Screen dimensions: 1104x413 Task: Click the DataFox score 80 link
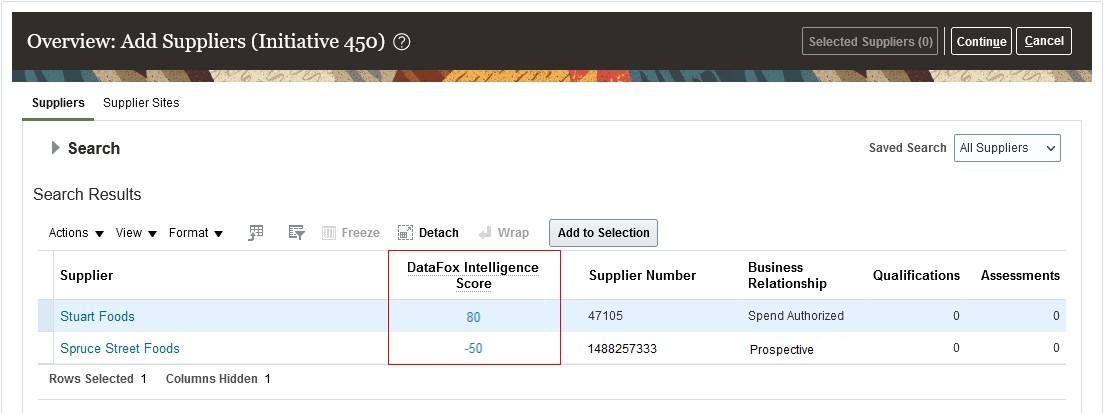tap(473, 317)
